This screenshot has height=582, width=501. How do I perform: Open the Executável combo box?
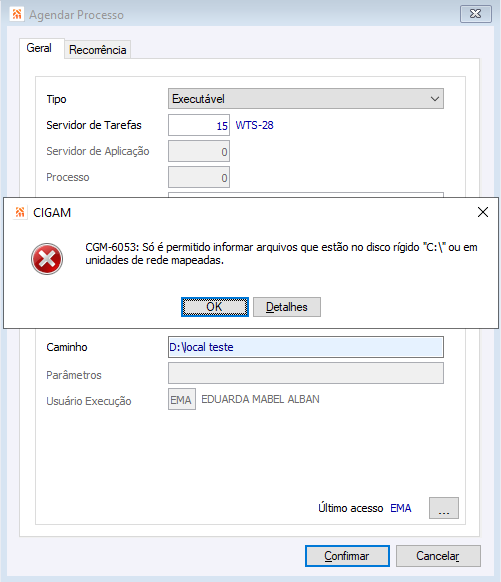pyautogui.click(x=306, y=99)
